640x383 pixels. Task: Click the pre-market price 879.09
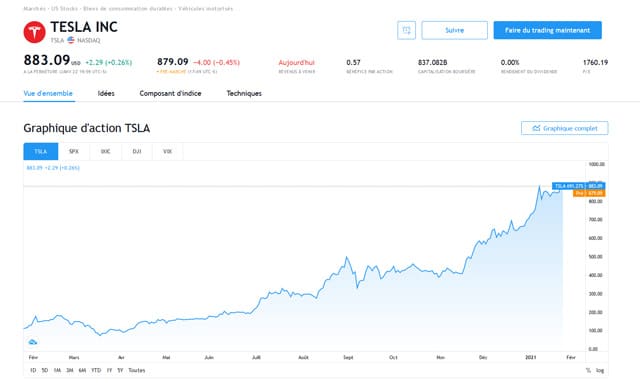point(173,62)
